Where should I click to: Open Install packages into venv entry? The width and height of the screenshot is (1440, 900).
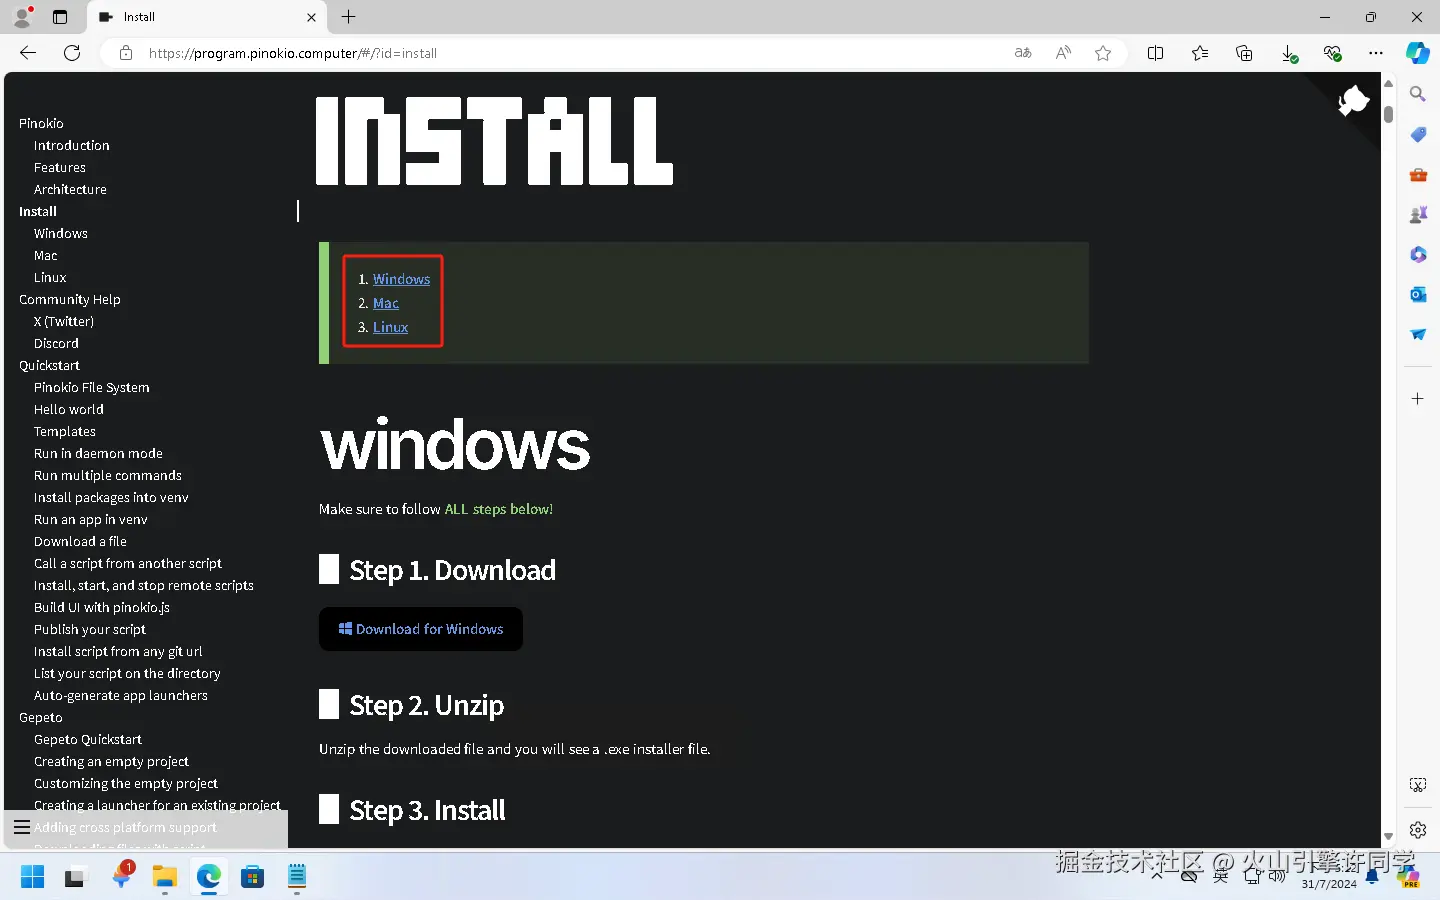coord(111,497)
